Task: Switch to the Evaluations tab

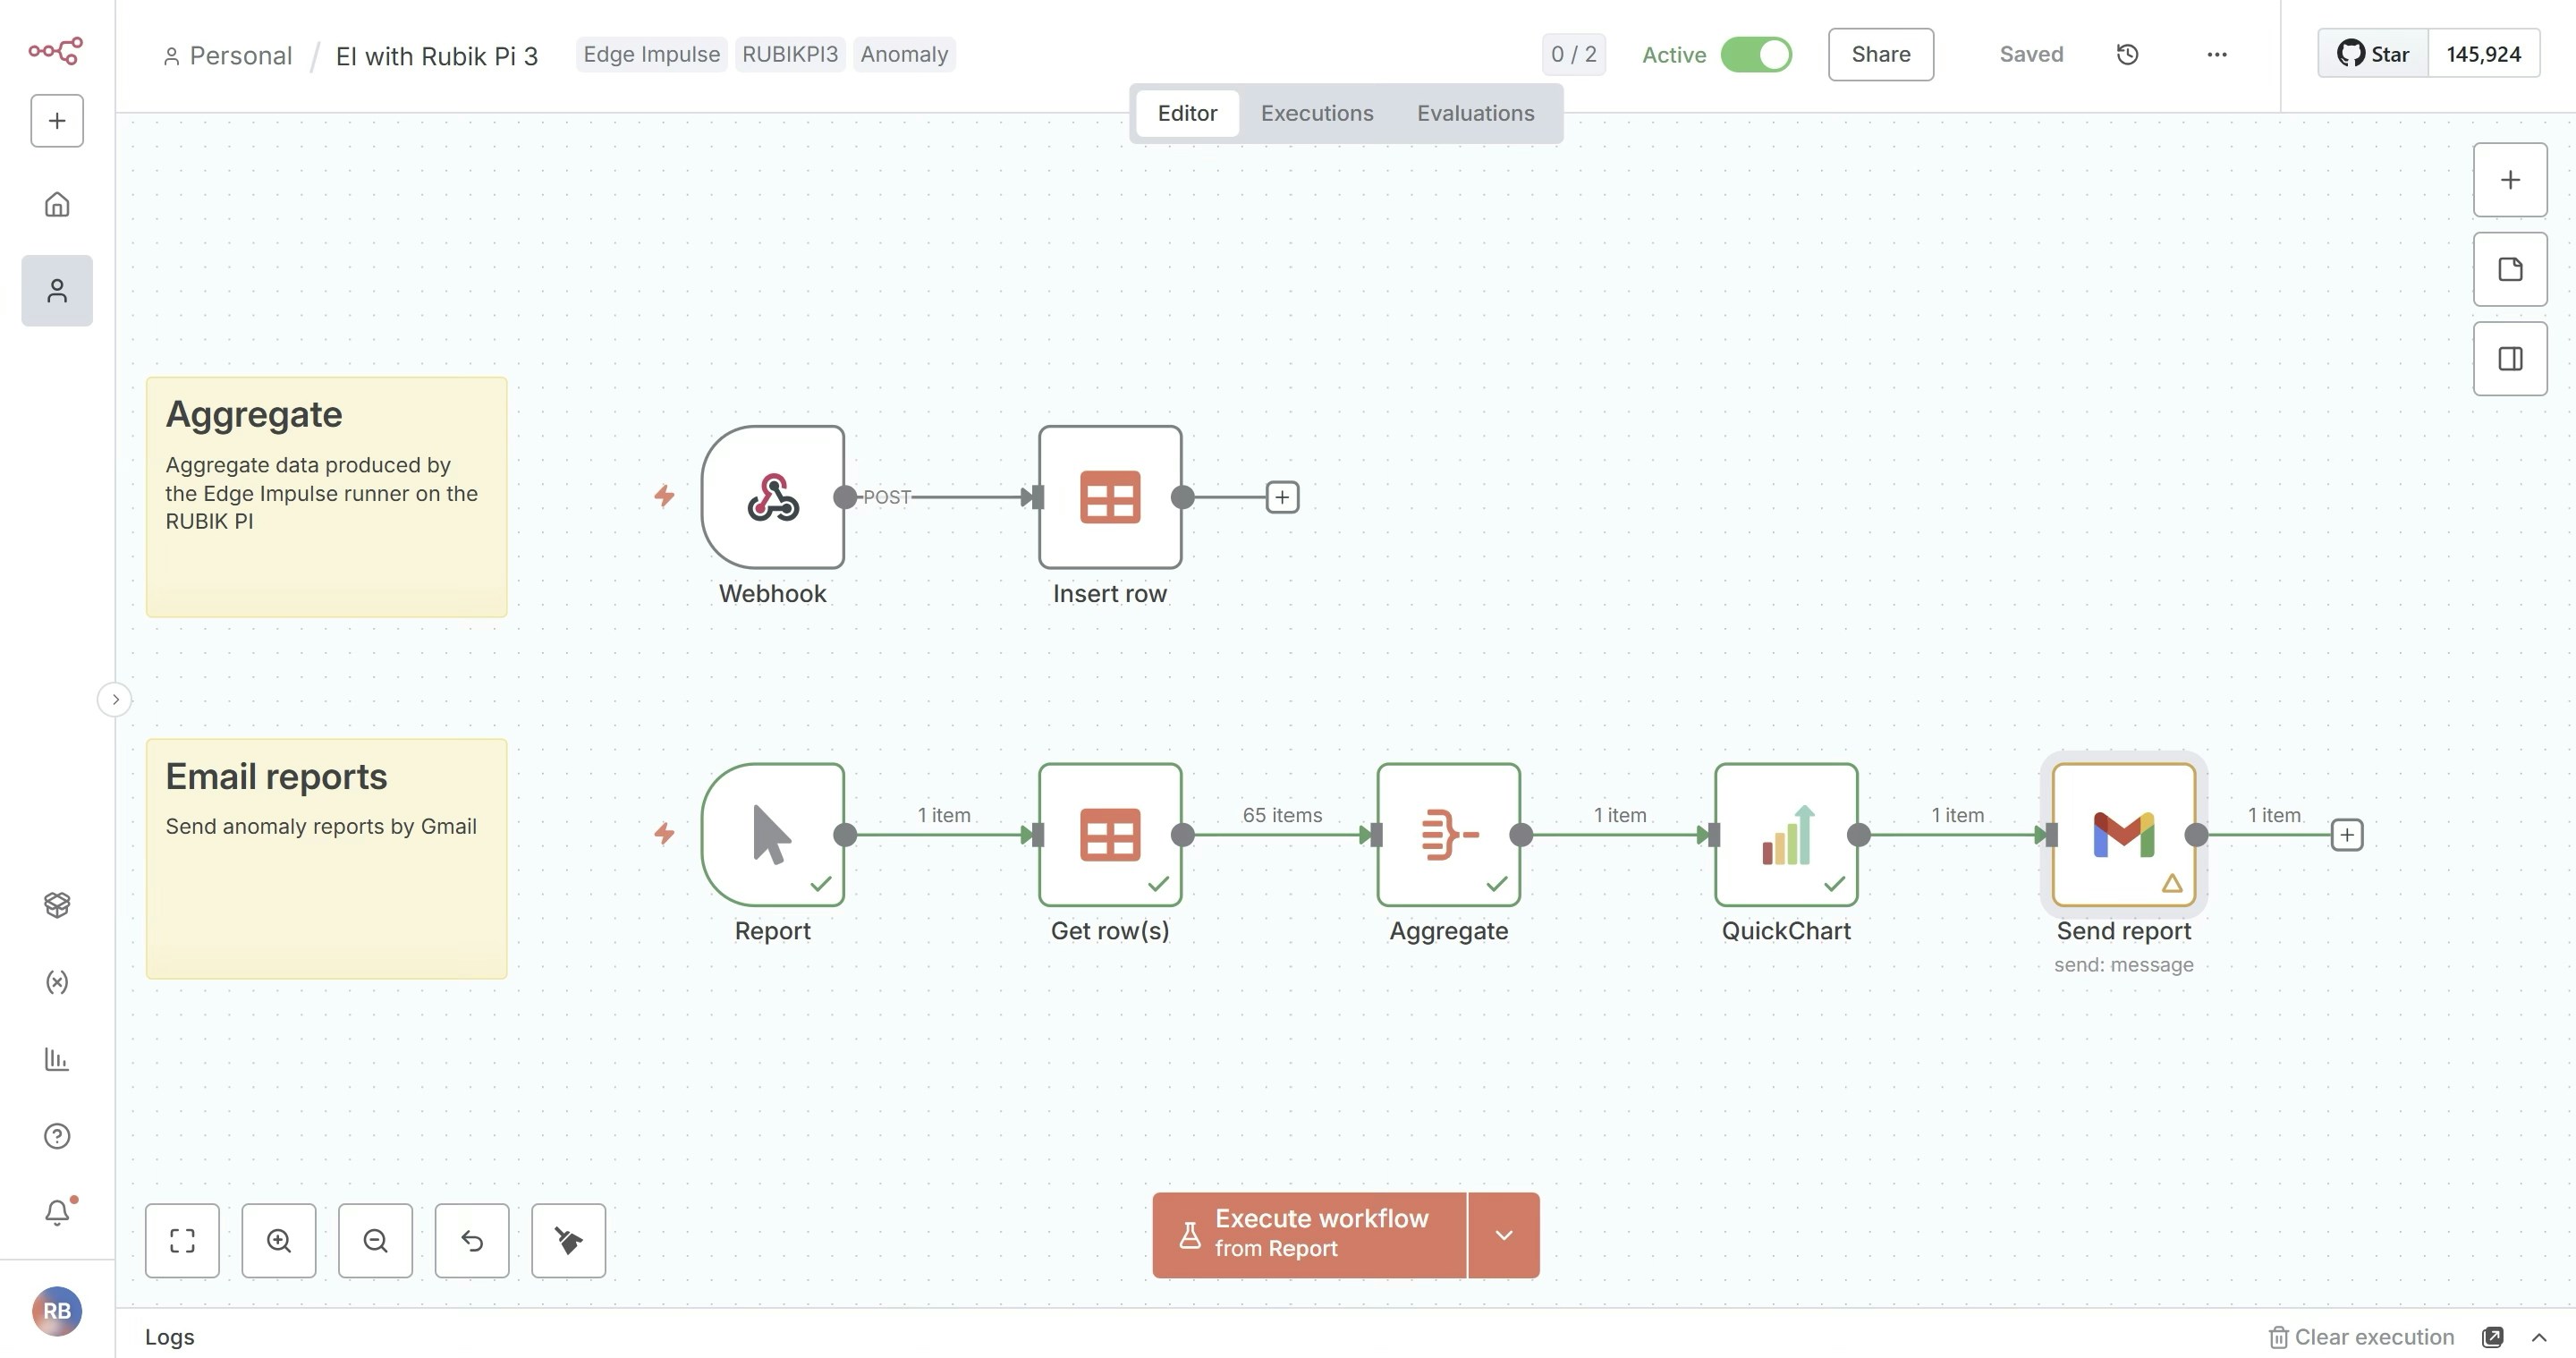Action: pyautogui.click(x=1475, y=113)
